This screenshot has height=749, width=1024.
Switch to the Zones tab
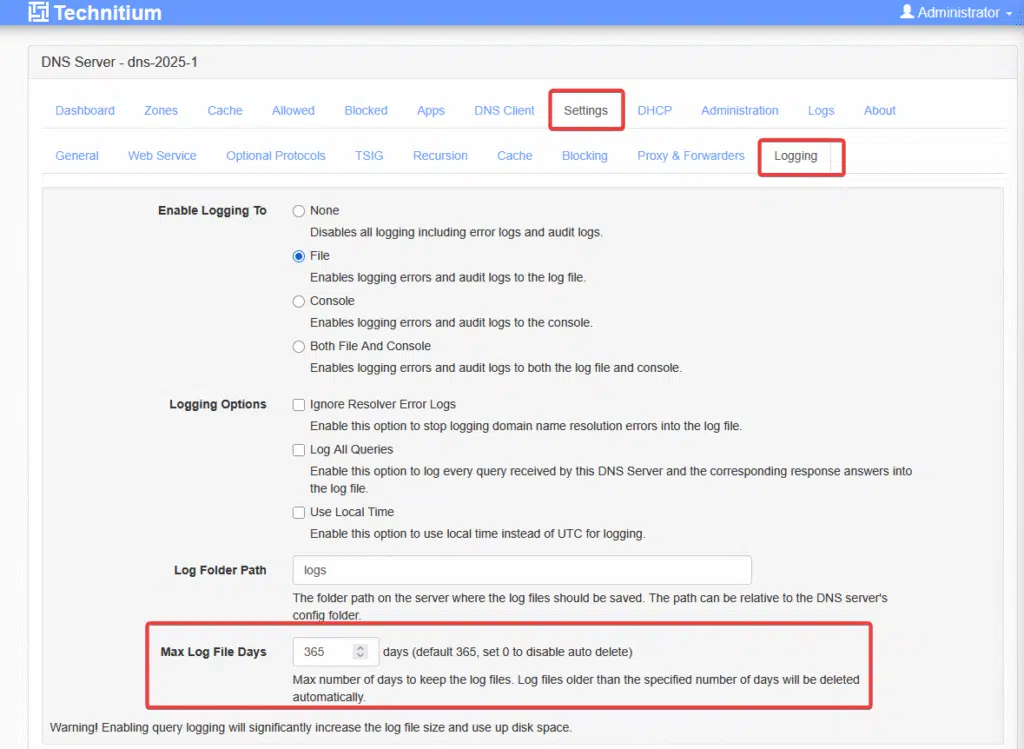click(161, 111)
